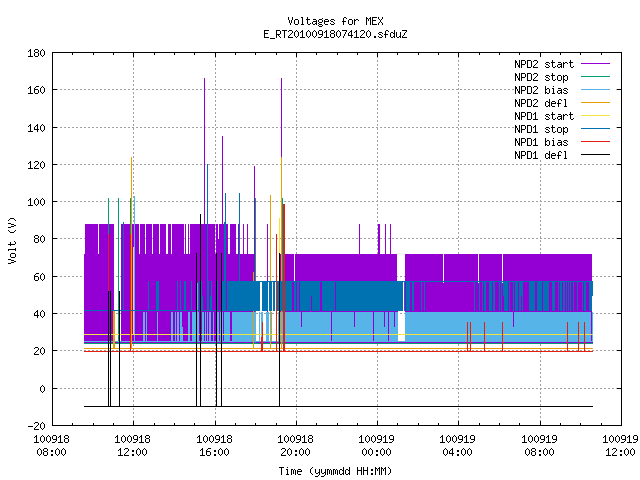Select the "NPD2 bias" legend label
This screenshot has height=480, width=640.
pos(541,90)
